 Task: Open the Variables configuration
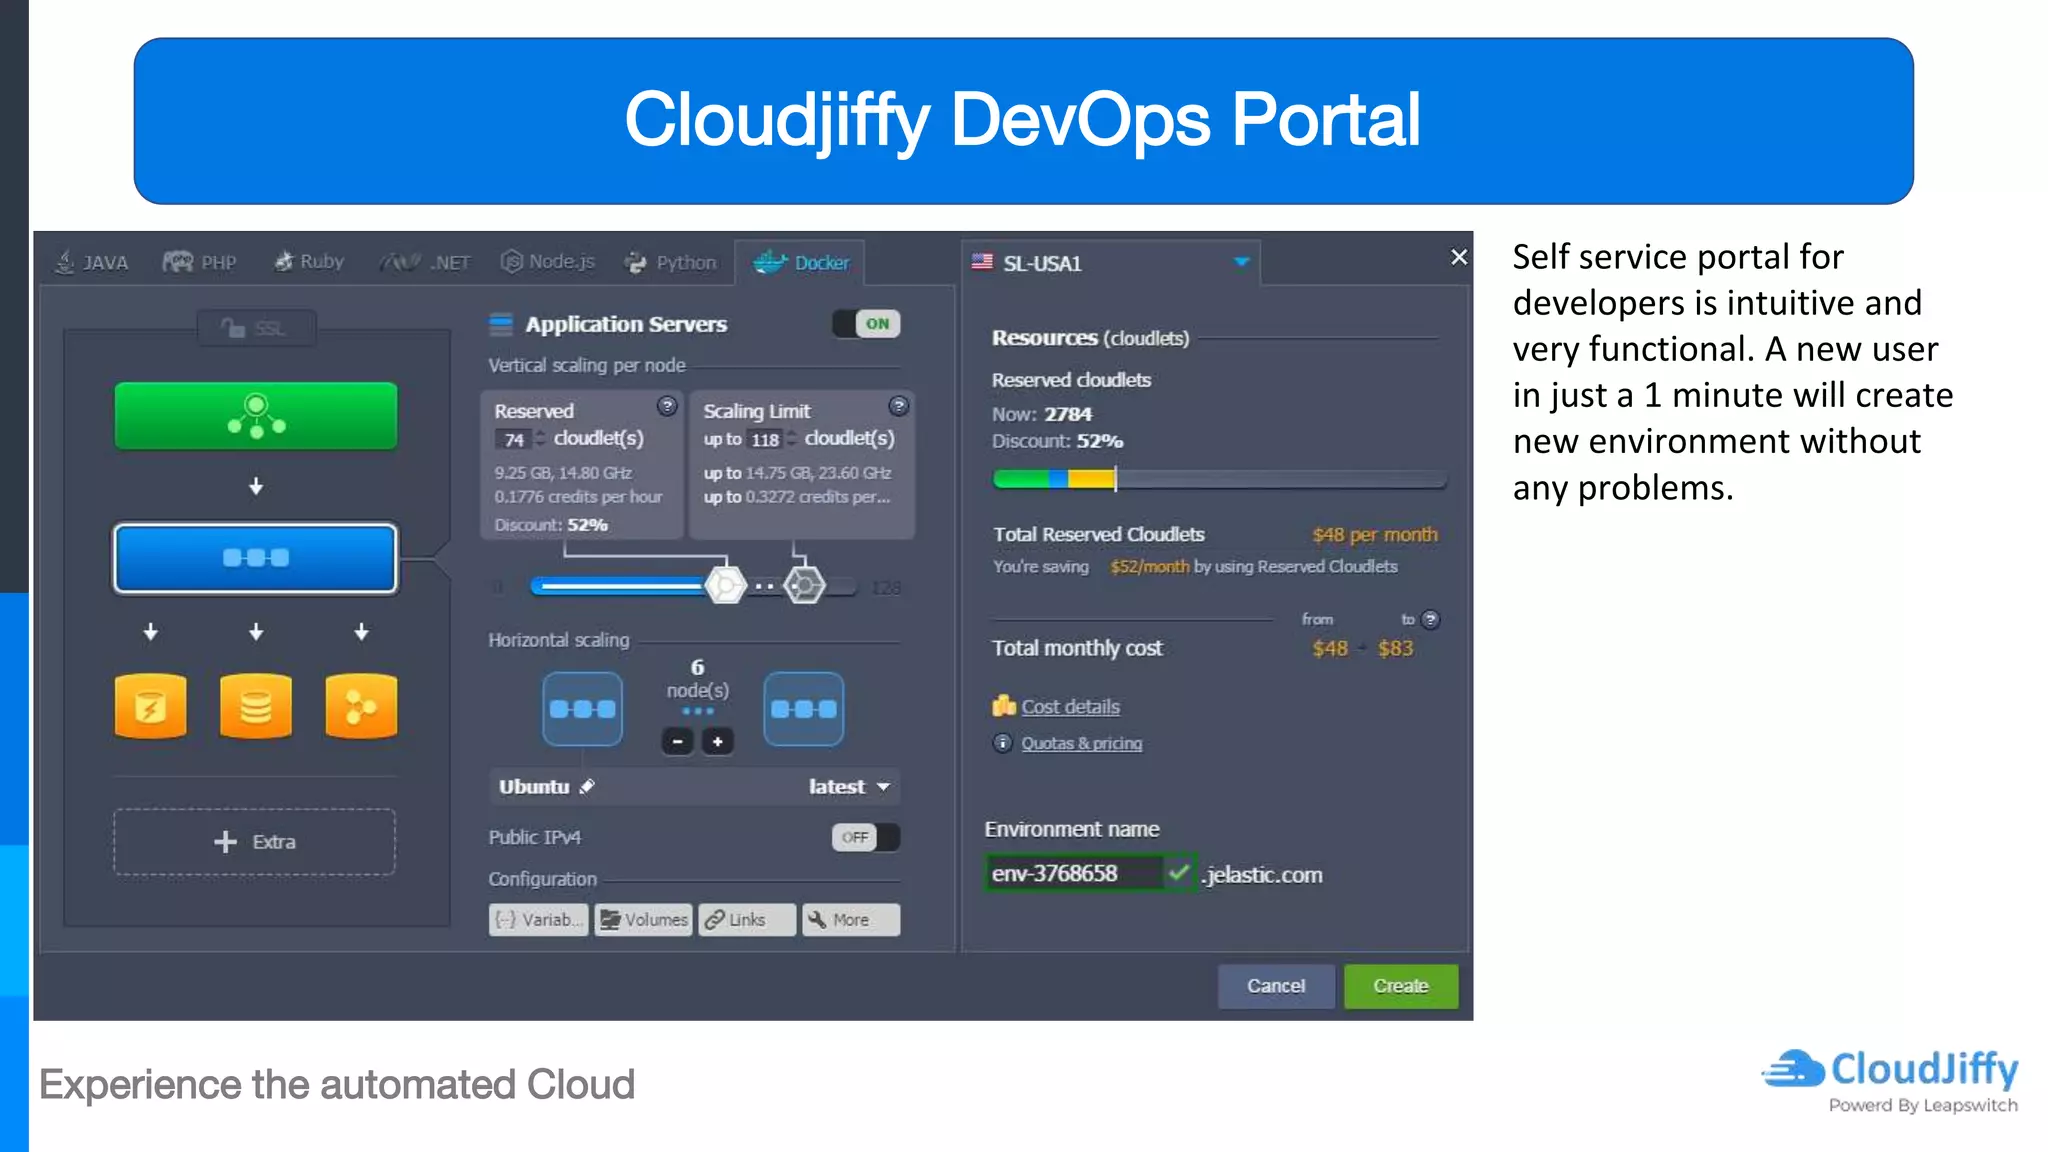pyautogui.click(x=539, y=920)
